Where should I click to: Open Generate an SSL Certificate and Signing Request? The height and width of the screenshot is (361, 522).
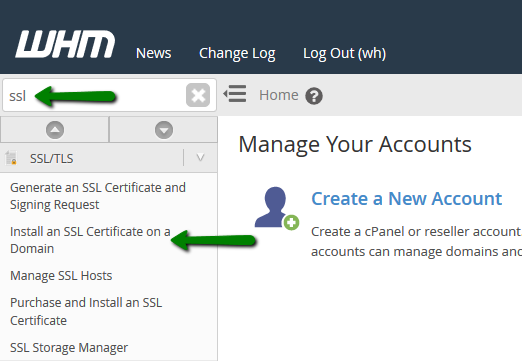(x=98, y=196)
